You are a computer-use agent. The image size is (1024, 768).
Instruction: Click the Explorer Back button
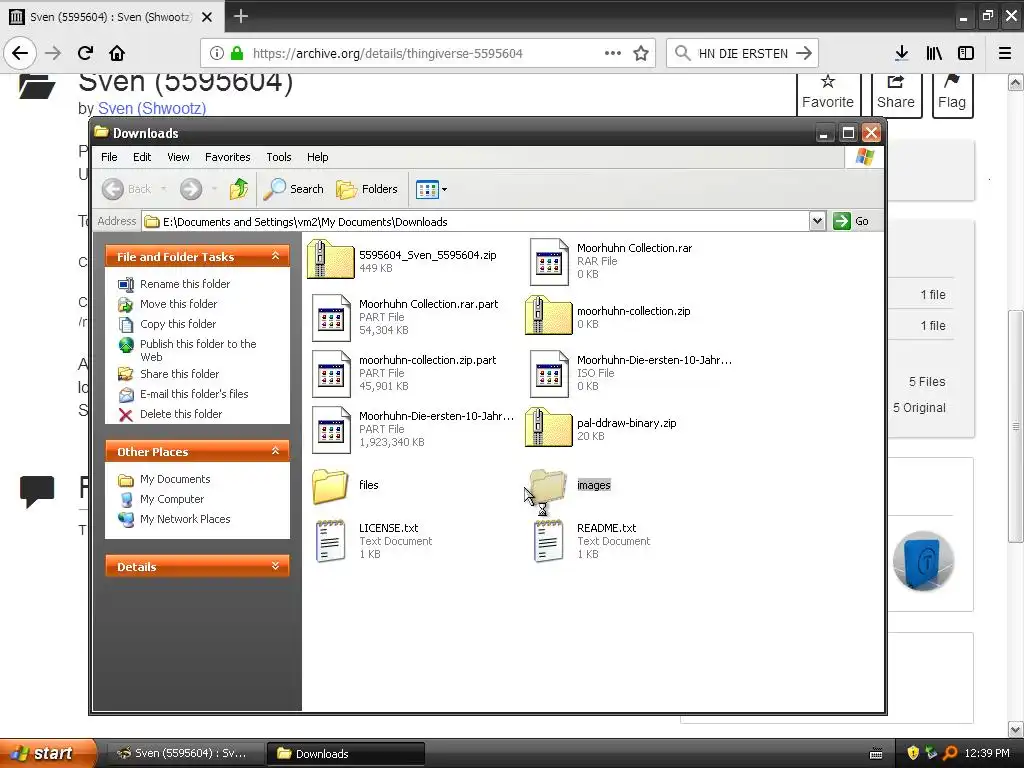click(x=127, y=189)
